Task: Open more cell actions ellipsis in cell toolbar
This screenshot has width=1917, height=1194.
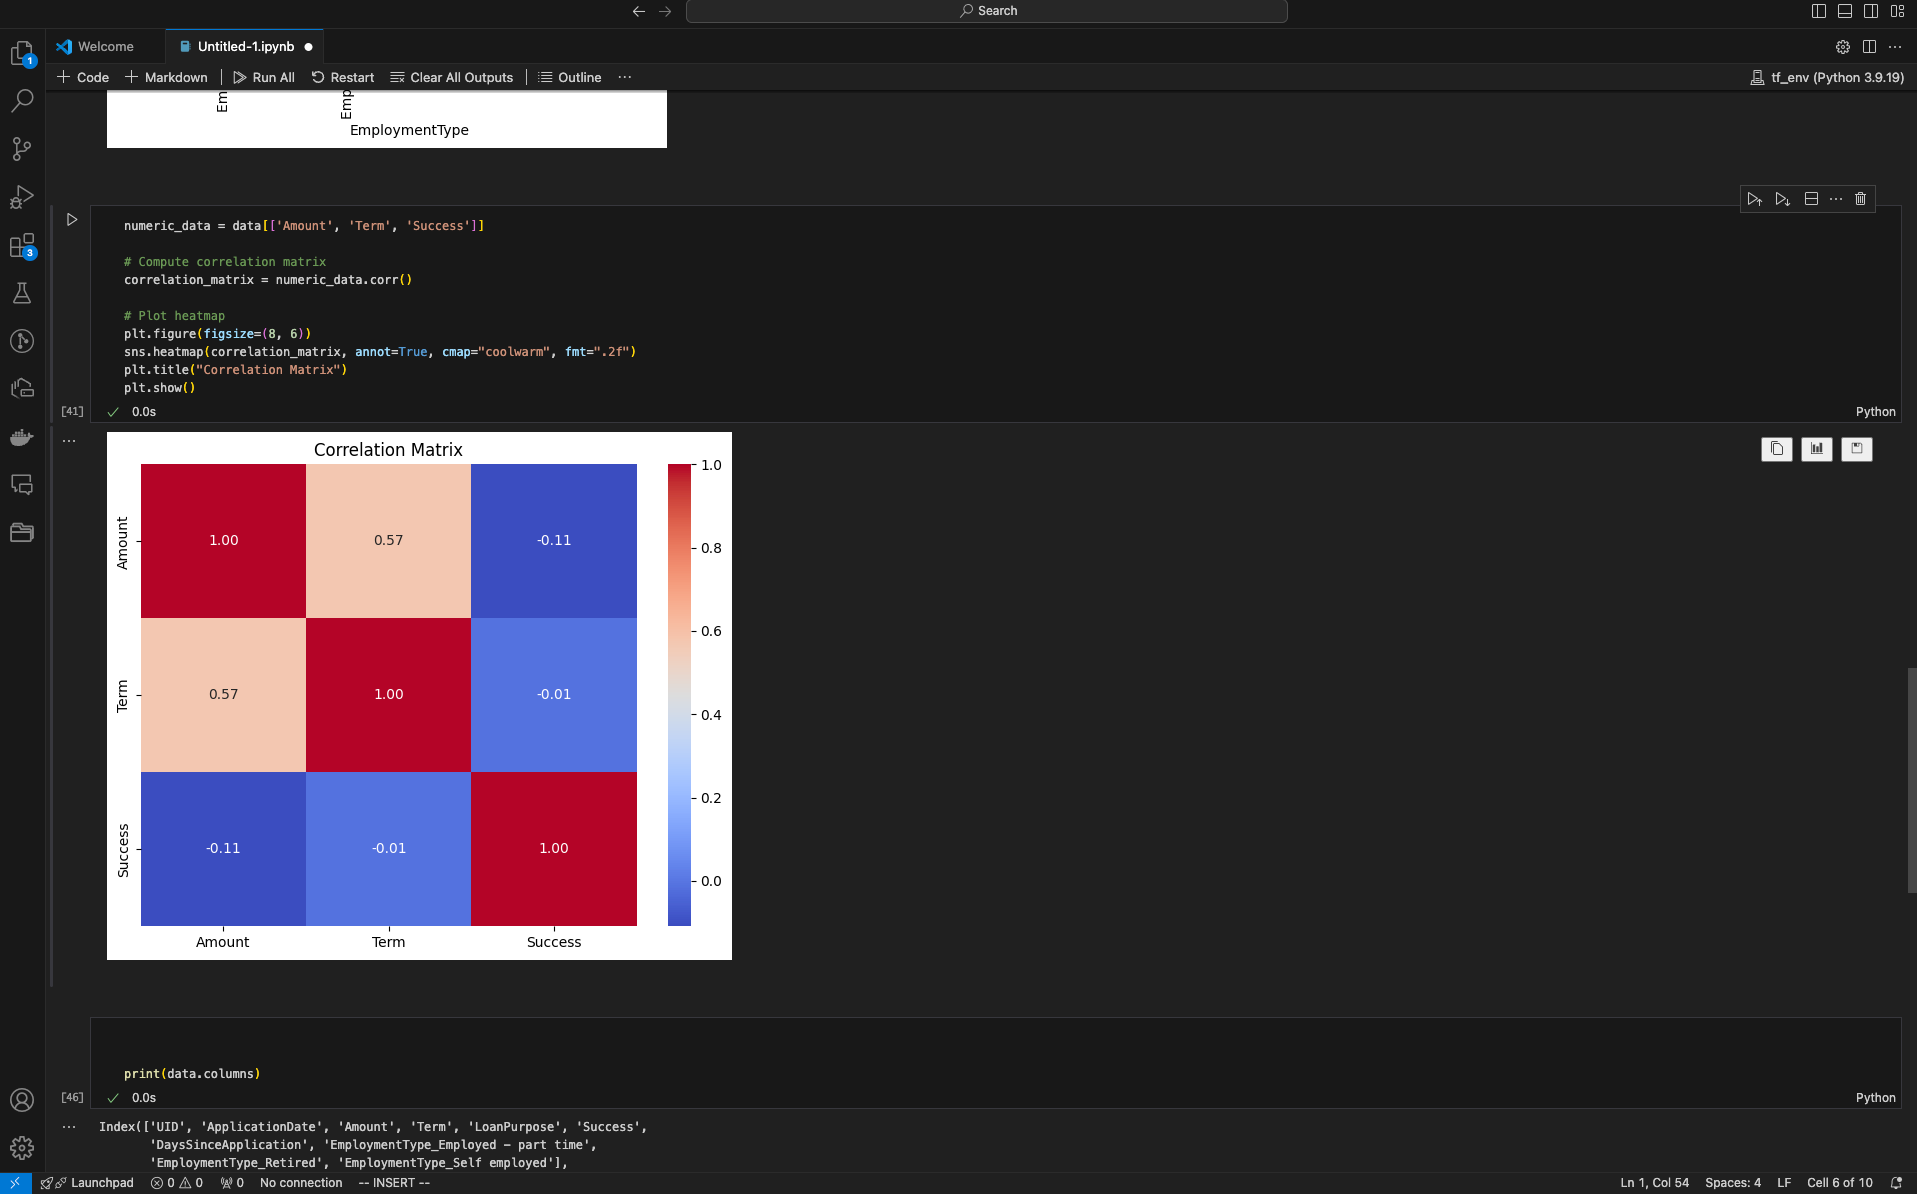Action: point(1836,199)
